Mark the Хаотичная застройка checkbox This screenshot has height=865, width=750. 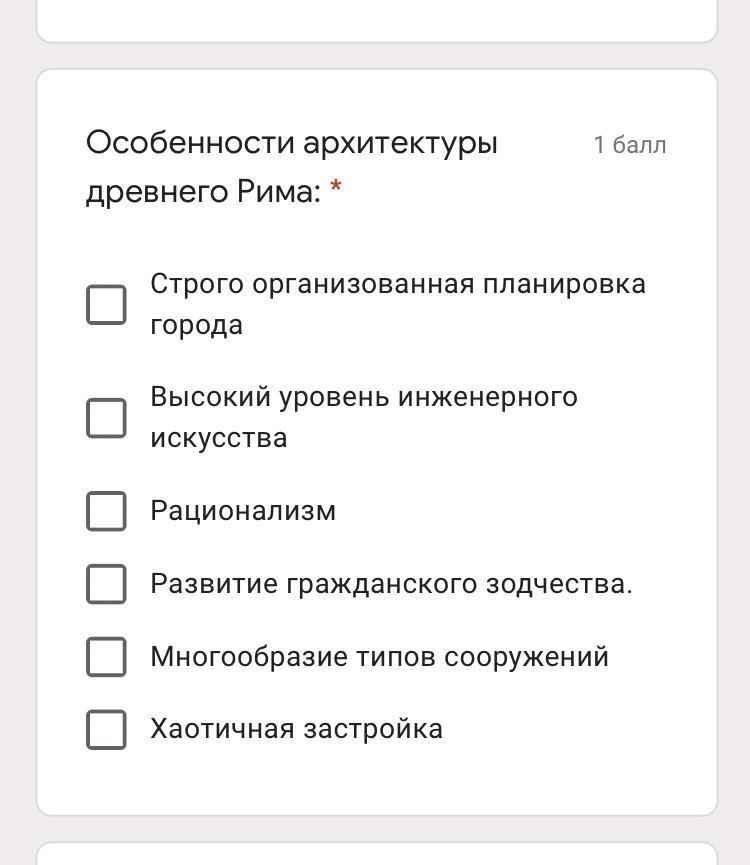(x=106, y=729)
